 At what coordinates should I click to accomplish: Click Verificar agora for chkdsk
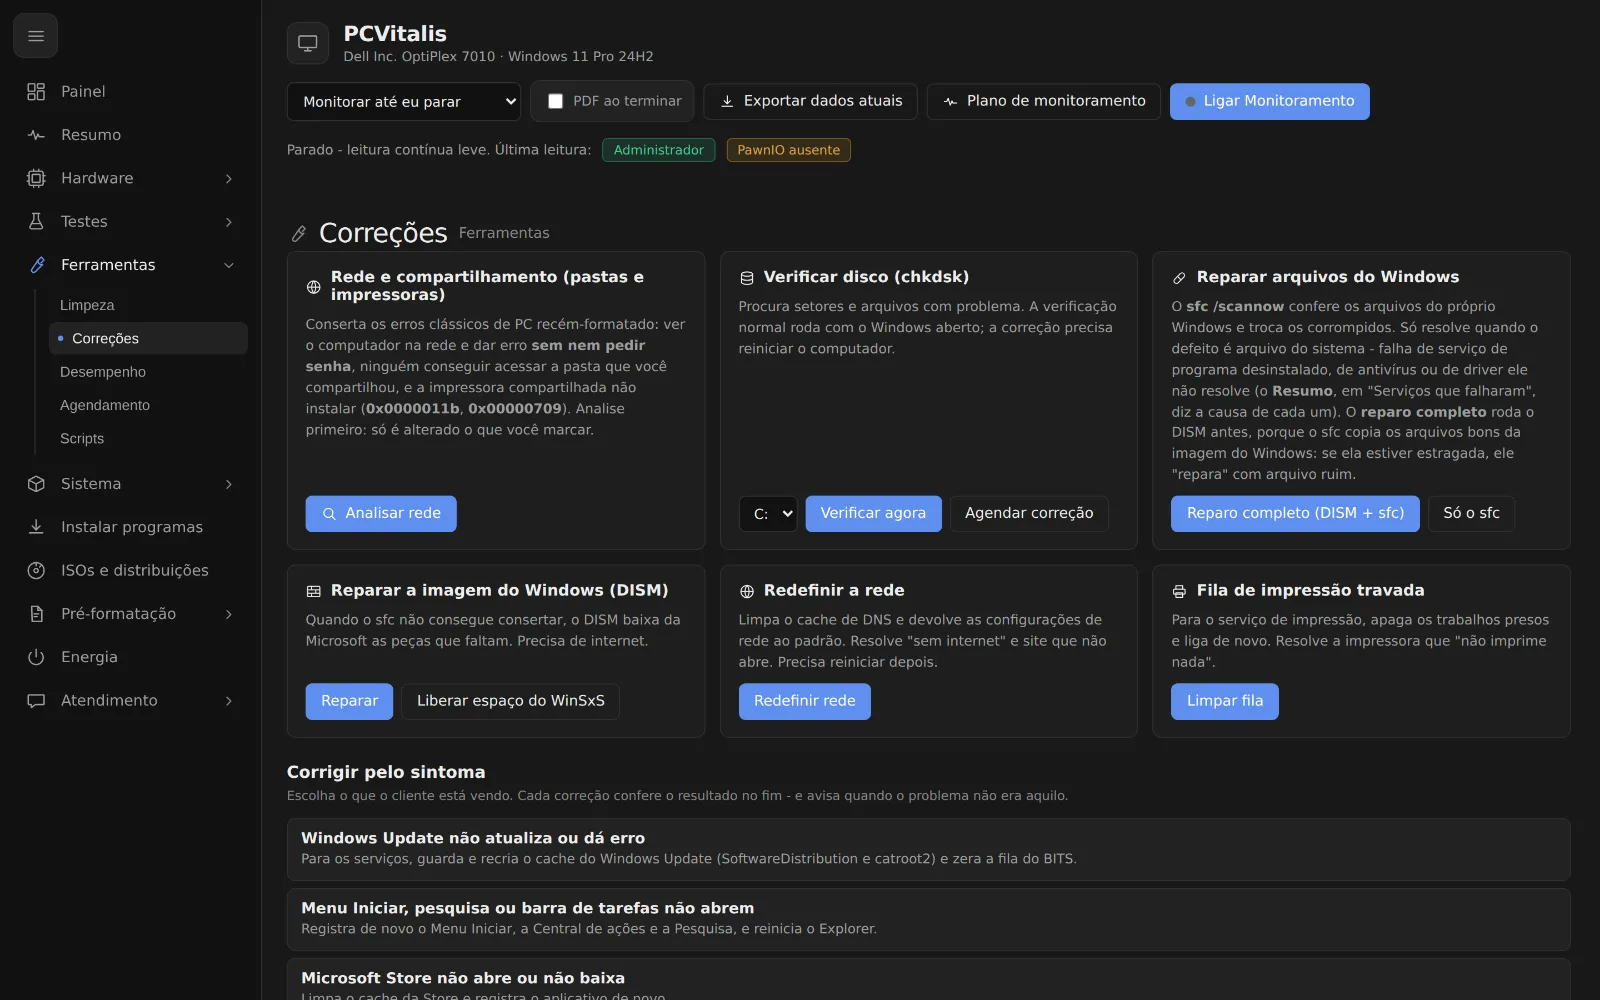pos(873,514)
